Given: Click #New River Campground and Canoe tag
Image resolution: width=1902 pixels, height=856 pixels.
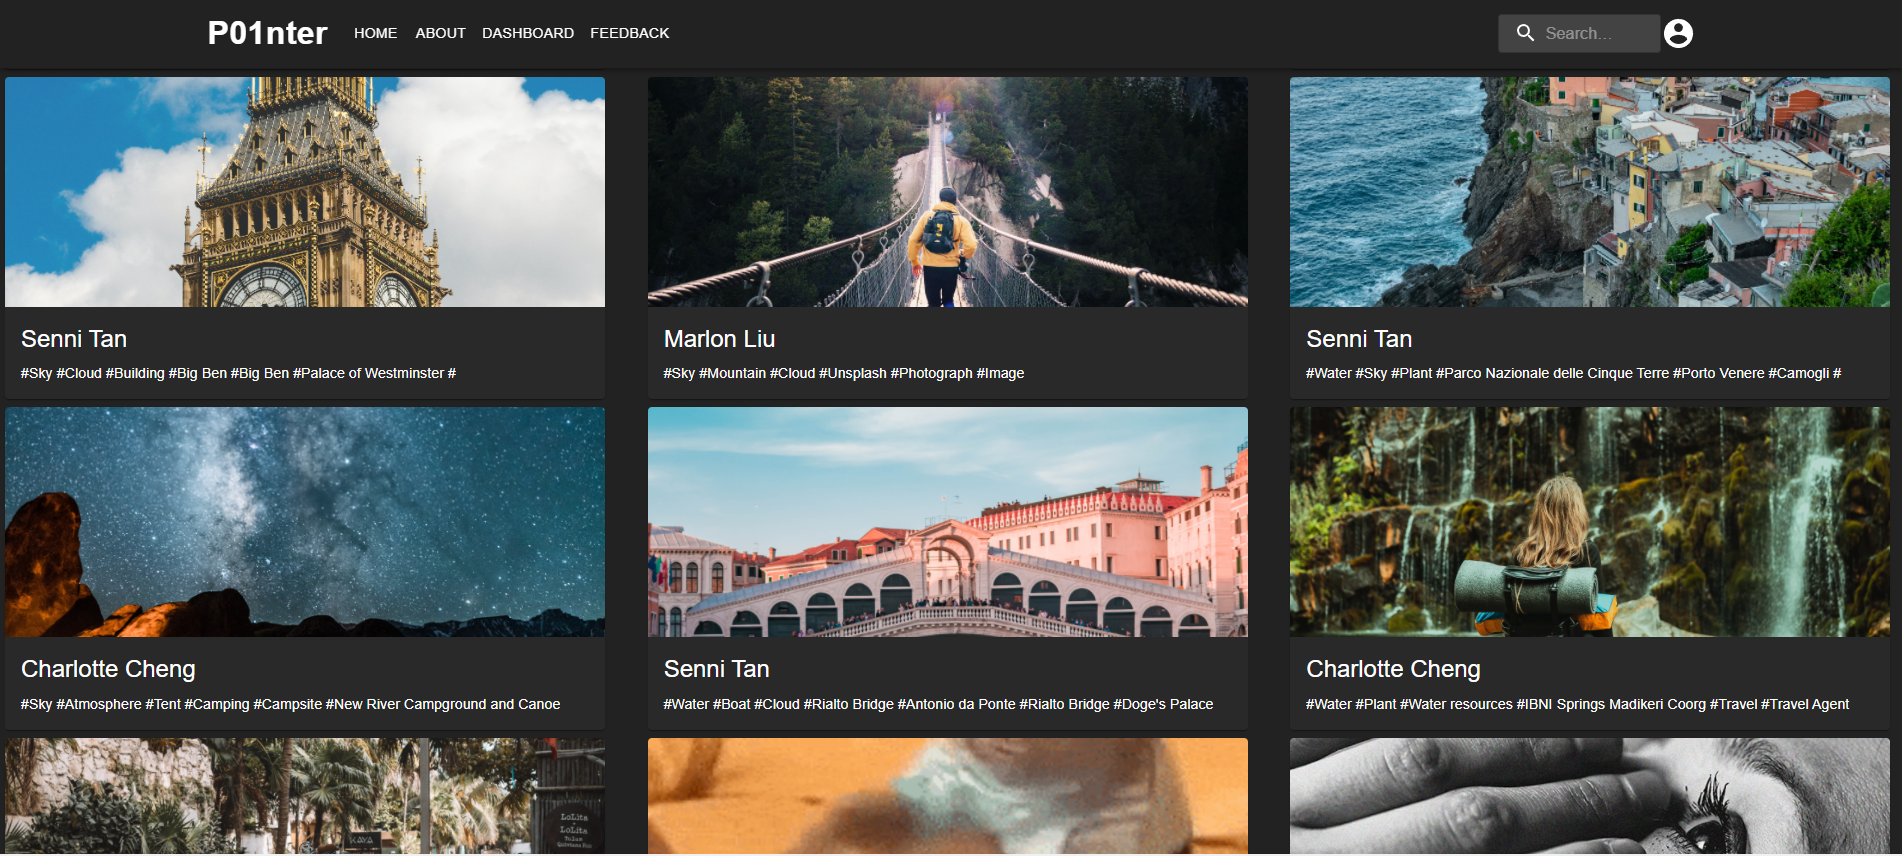Looking at the screenshot, I should [x=443, y=704].
